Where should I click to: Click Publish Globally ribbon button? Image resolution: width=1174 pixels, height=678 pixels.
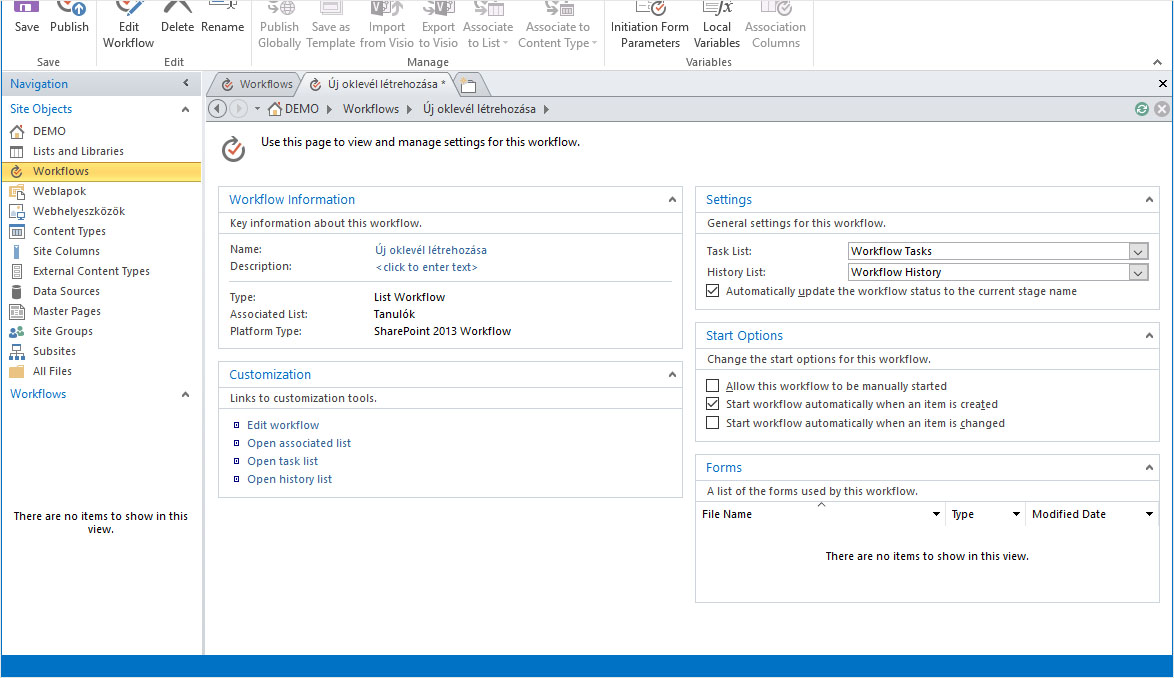coord(279,25)
